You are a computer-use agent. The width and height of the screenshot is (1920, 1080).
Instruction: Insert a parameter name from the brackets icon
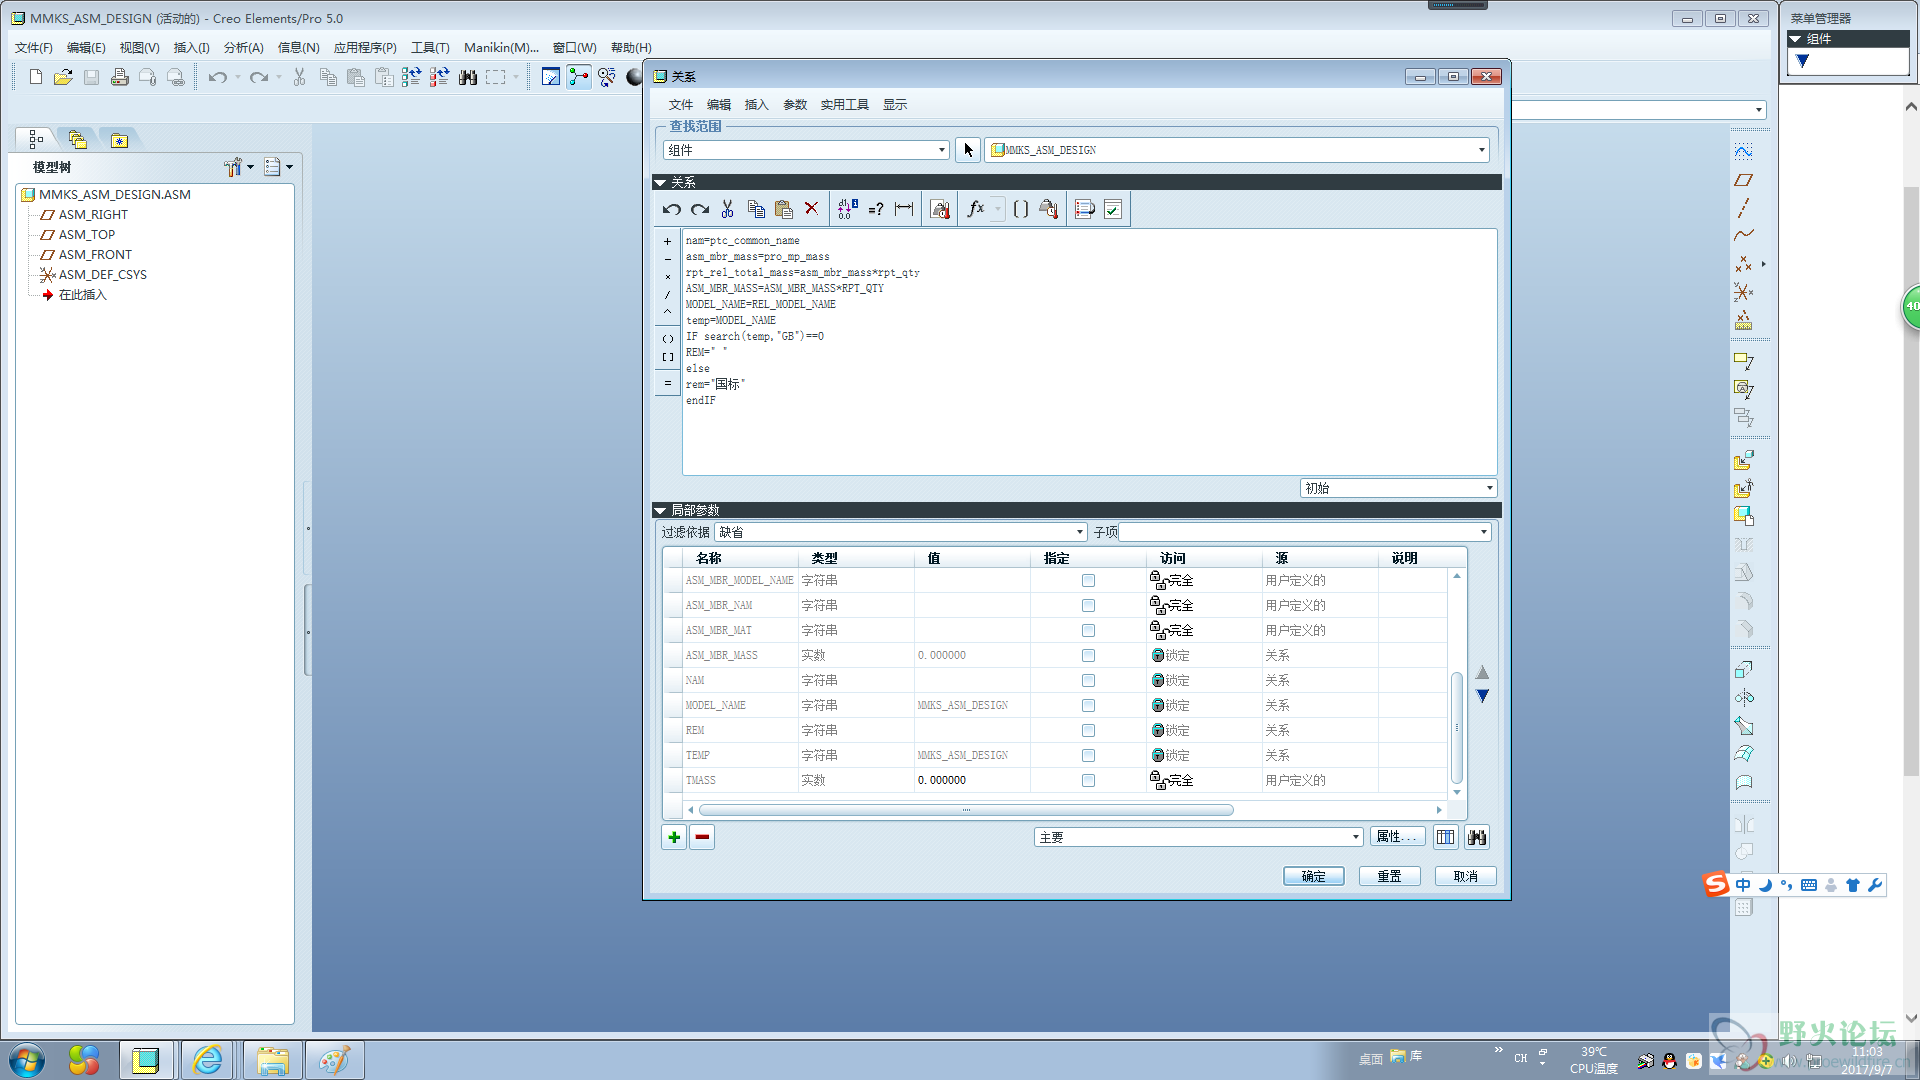[1020, 209]
